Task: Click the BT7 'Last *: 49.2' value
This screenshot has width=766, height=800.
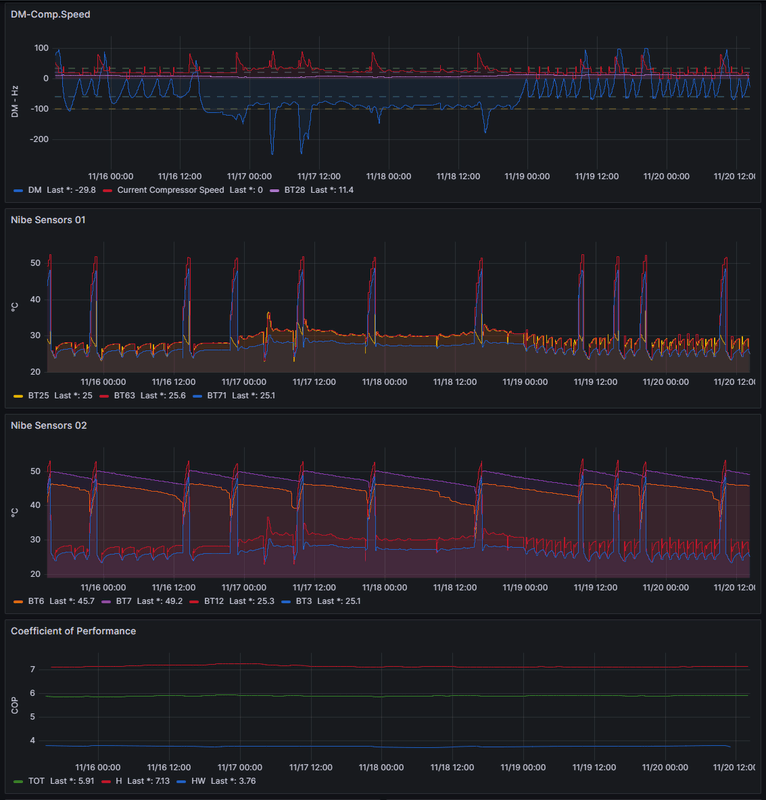Action: (160, 601)
